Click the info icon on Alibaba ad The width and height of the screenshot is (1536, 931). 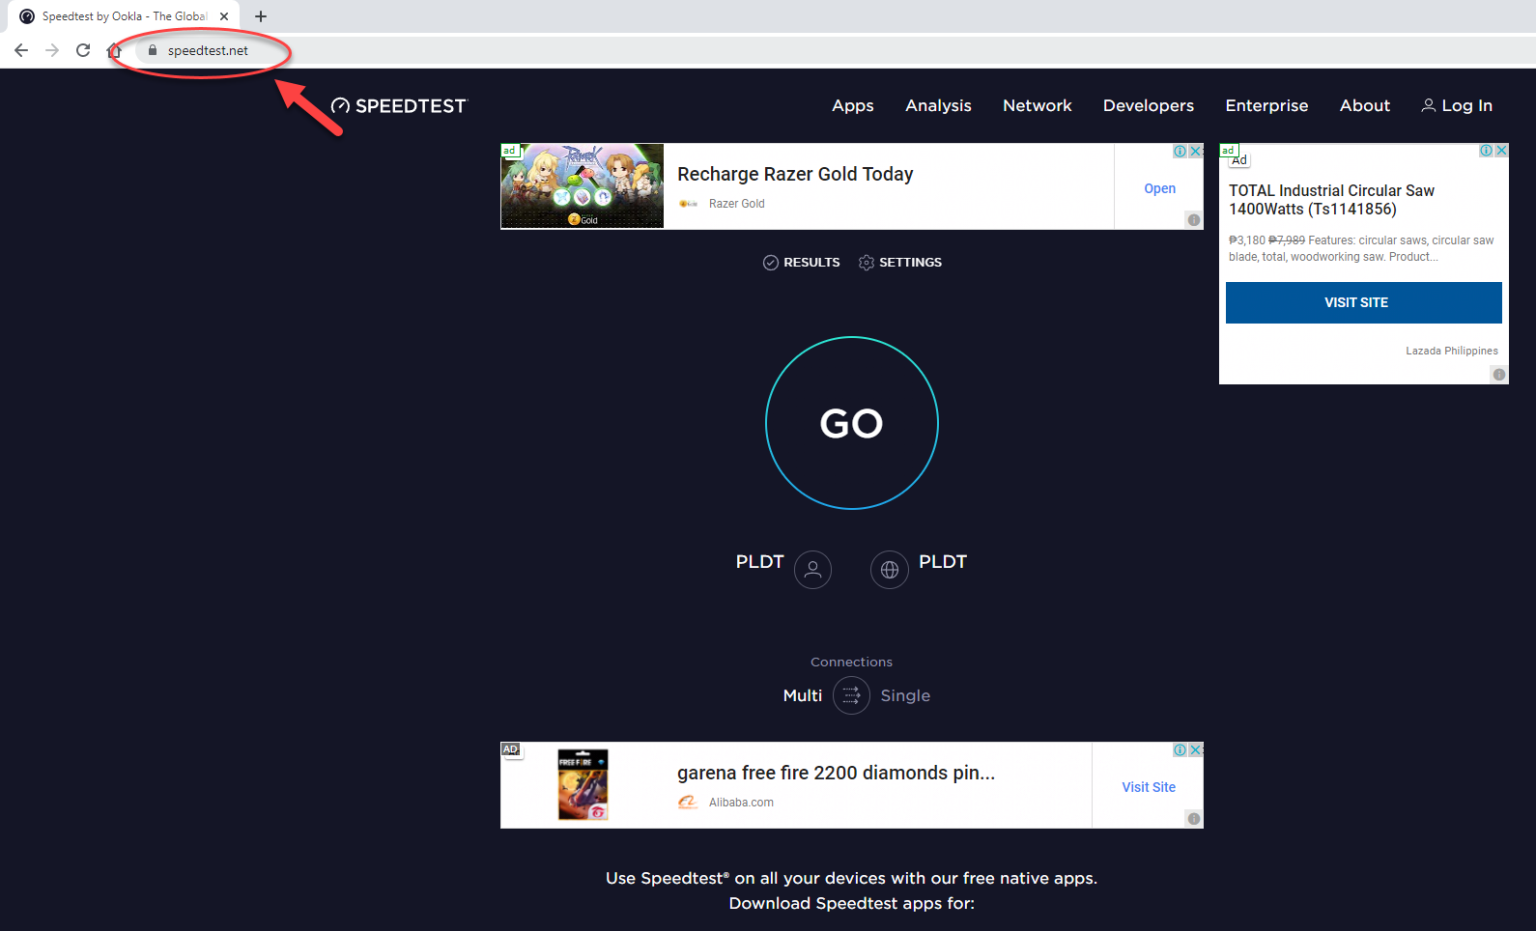click(x=1193, y=819)
